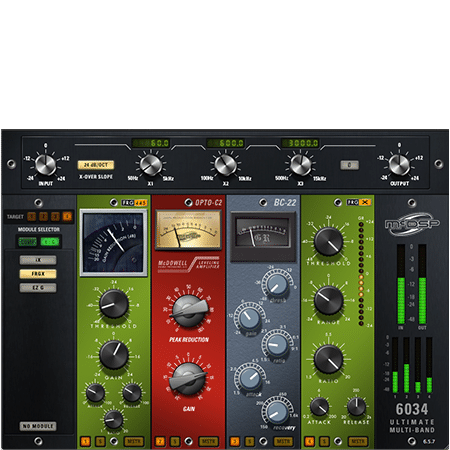Click the BC-22 recovery knob
The height and width of the screenshot is (450, 450).
277,412
